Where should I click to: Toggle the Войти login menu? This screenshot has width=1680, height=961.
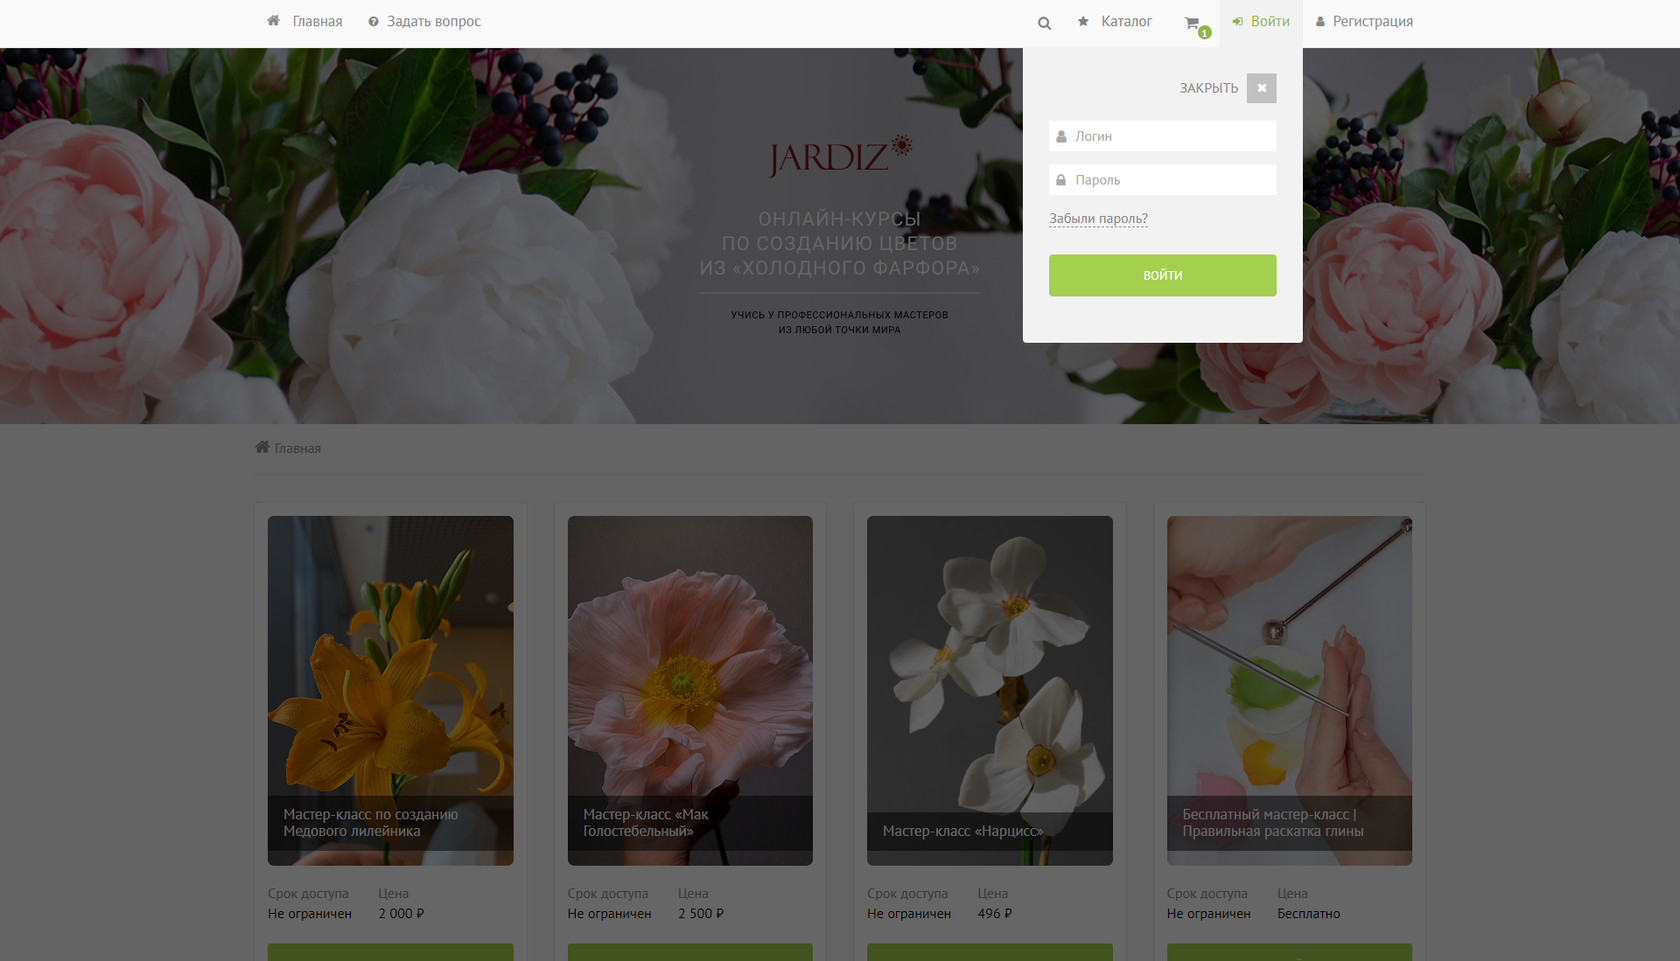(x=1270, y=21)
